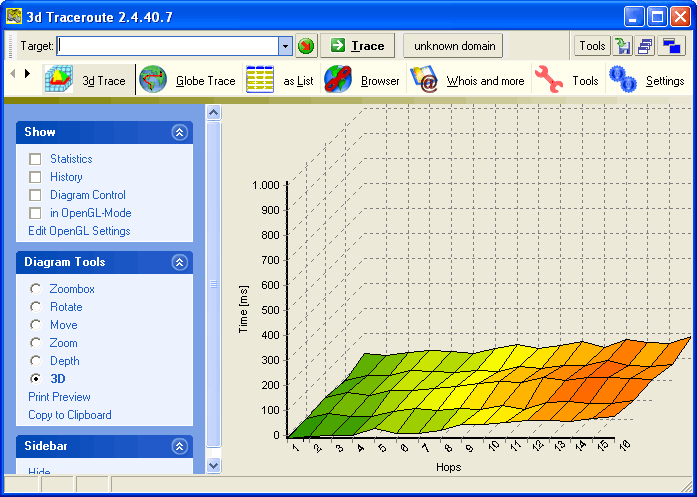Click sidebar scrollbar up arrow
The height and width of the screenshot is (497, 697).
click(214, 112)
